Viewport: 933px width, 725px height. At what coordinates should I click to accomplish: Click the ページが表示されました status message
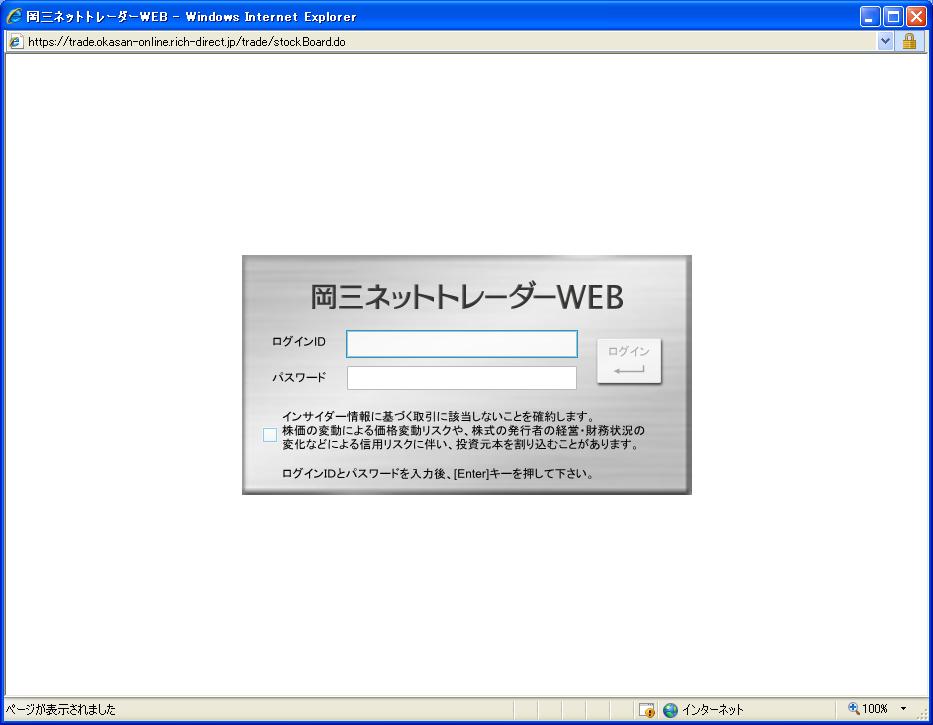point(60,710)
